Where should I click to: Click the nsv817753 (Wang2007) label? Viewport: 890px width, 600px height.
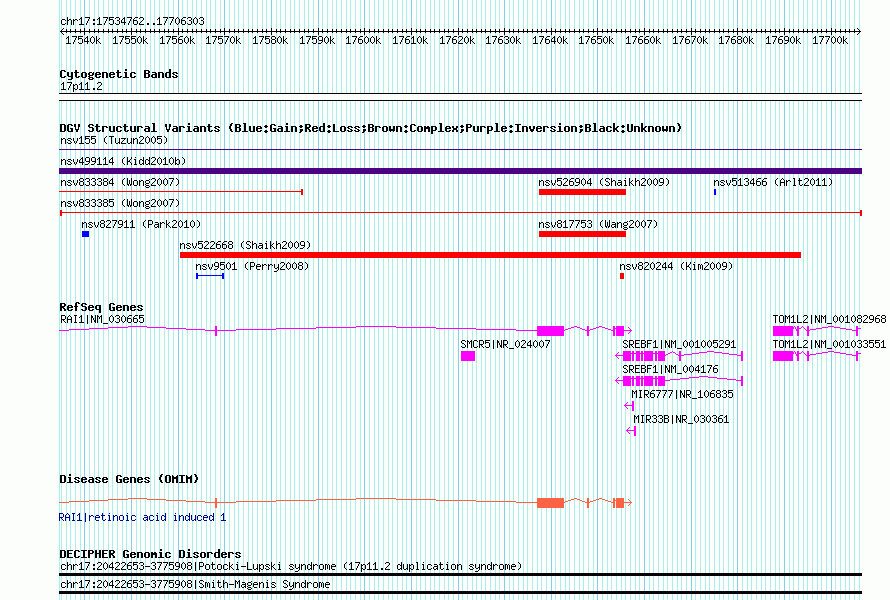pyautogui.click(x=598, y=224)
